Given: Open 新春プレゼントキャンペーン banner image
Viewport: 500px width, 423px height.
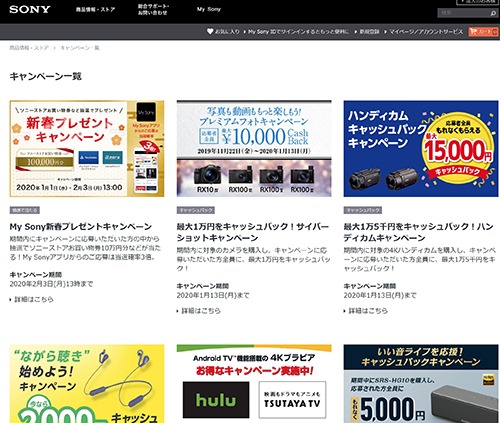Looking at the screenshot, I should [x=87, y=148].
